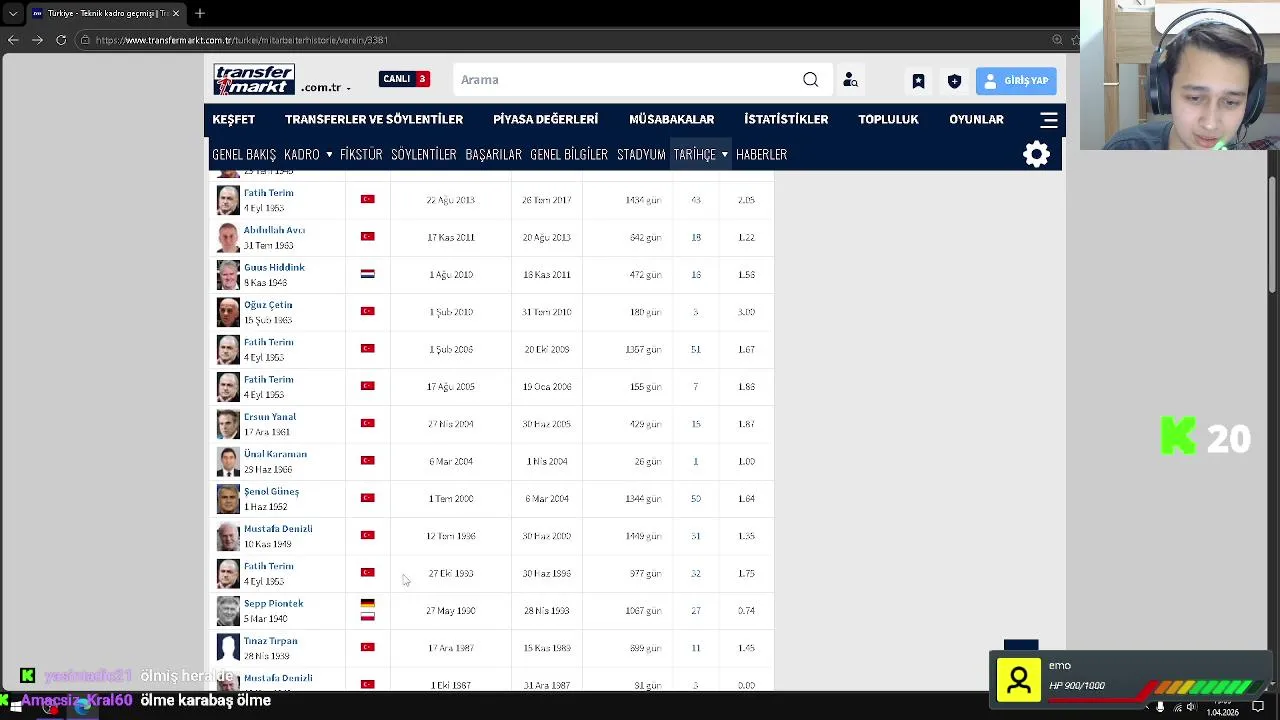
Task: Click Sepp Piontek's portrait thumbnail
Action: coord(228,611)
